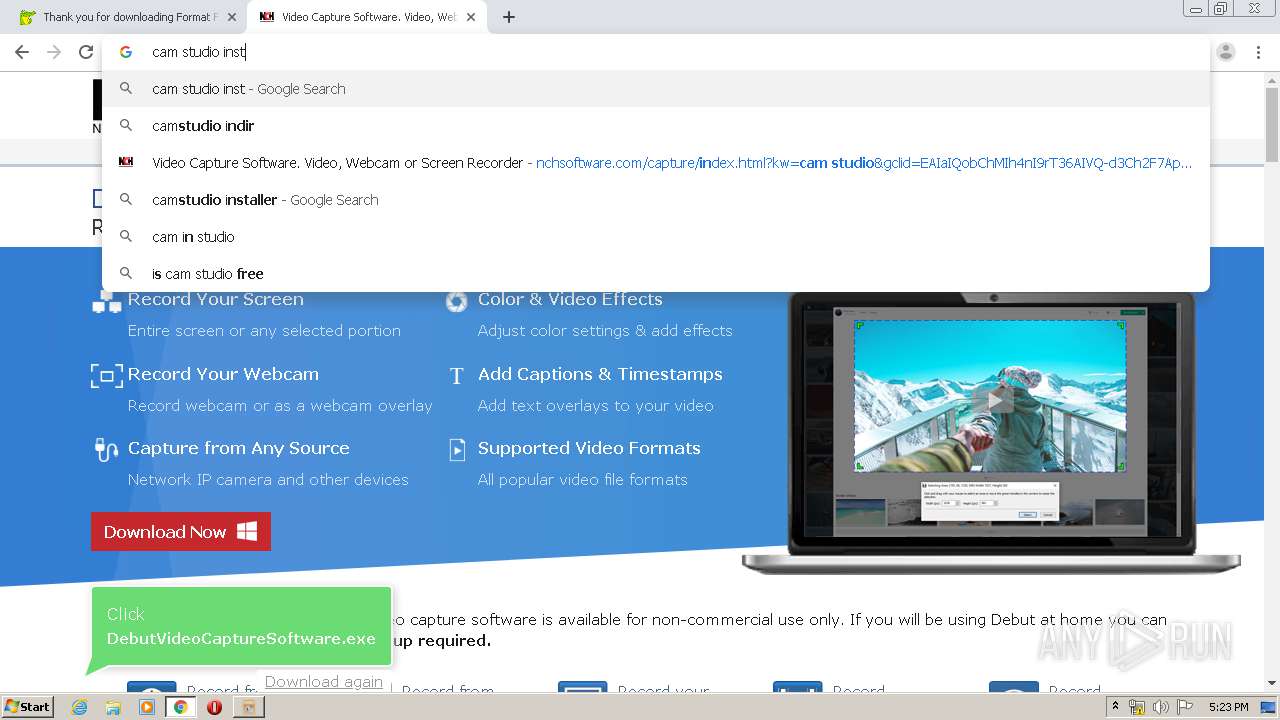1280x720 pixels.
Task: Click 'Network IP camera and other devices' text
Action: 268,479
